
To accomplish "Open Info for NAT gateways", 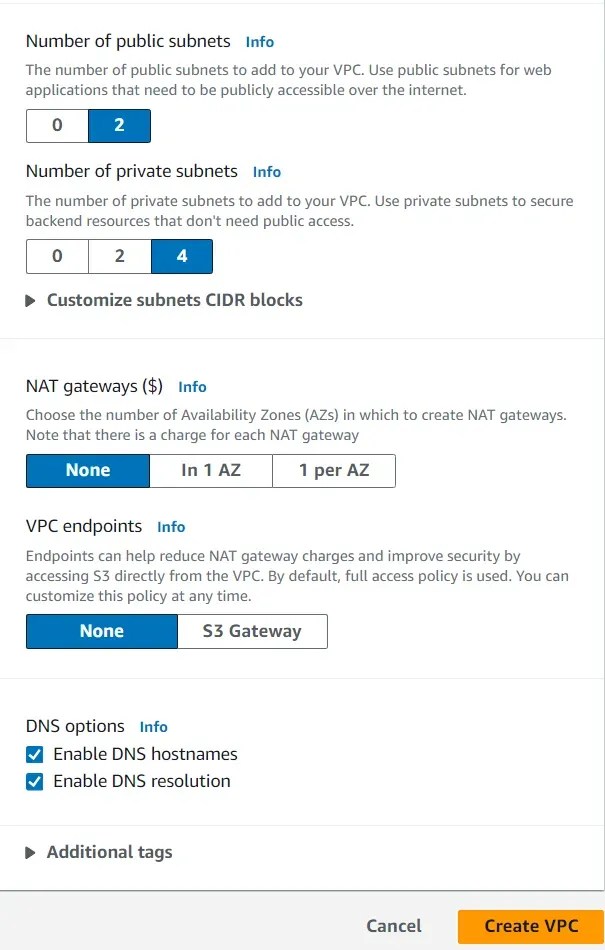I will coord(192,387).
